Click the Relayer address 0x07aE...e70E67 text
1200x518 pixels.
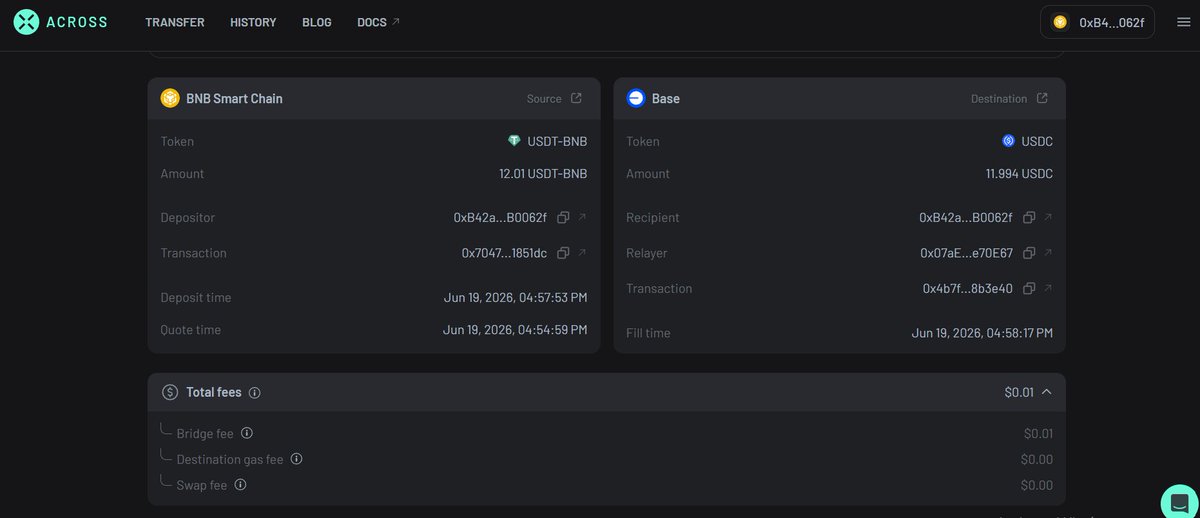click(x=966, y=253)
